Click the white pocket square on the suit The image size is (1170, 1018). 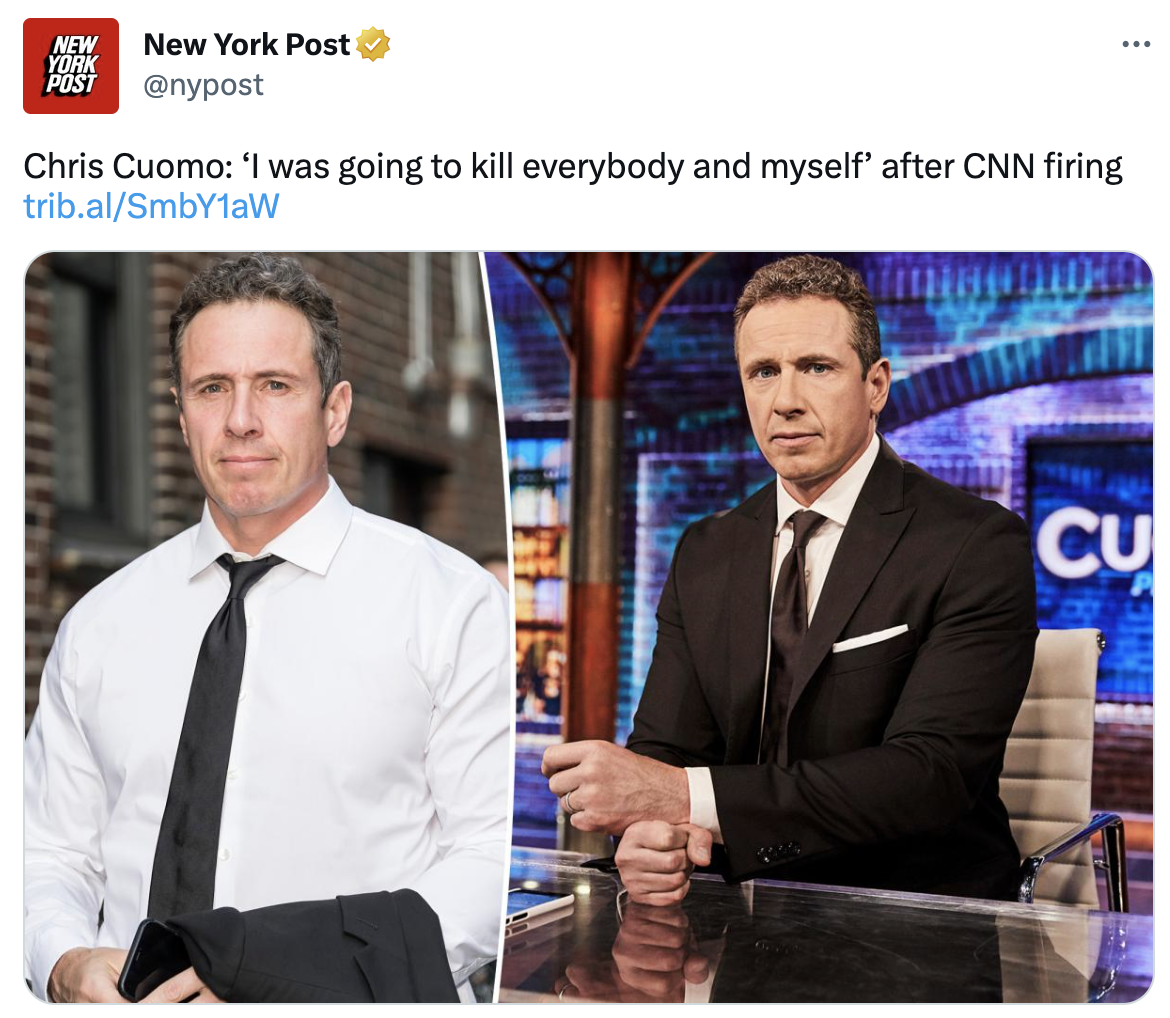pos(869,638)
